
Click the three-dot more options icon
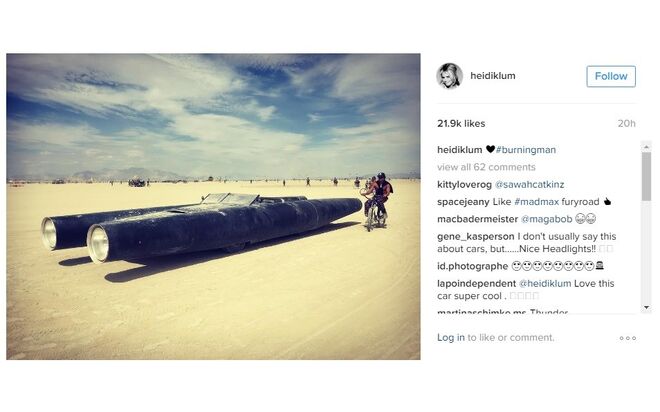coord(627,338)
